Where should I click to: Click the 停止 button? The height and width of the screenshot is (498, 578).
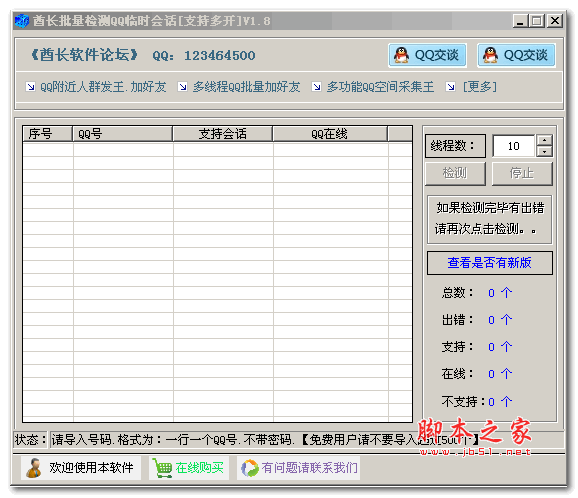[522, 173]
